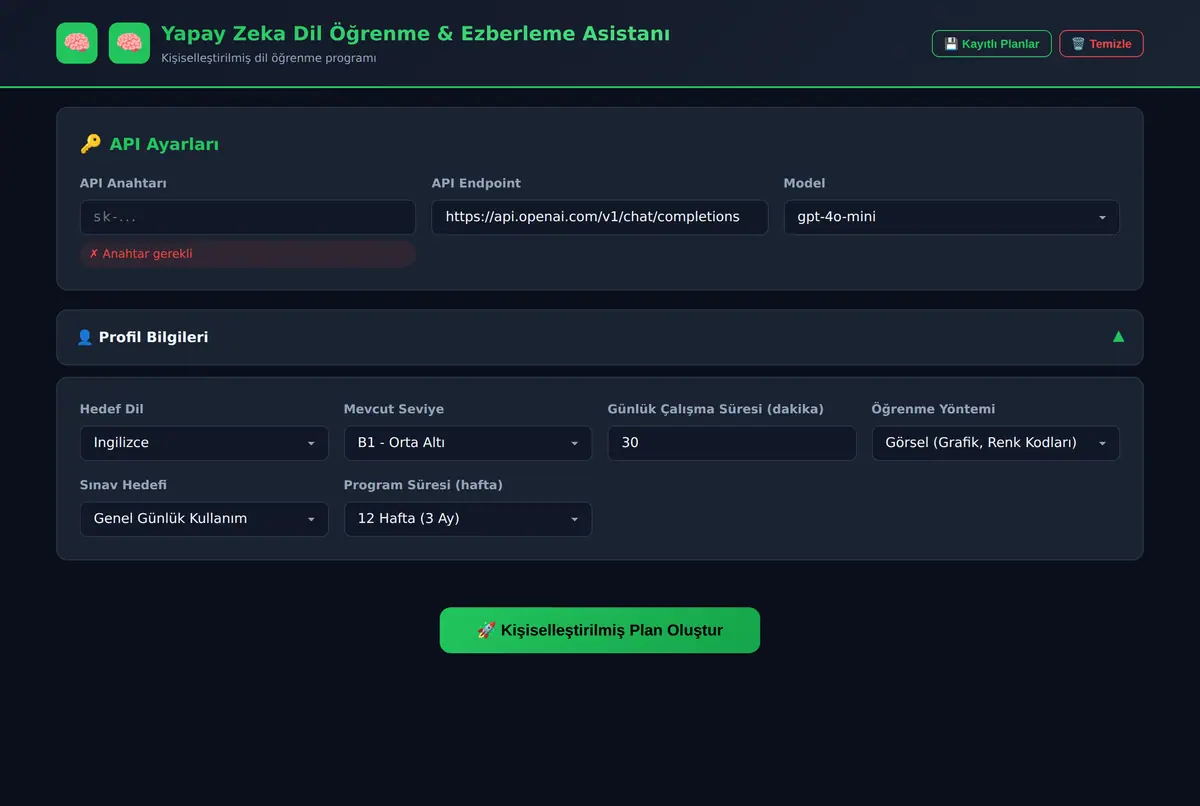Select the Günlük Çalışma Süresi field
The width and height of the screenshot is (1200, 806).
click(732, 443)
